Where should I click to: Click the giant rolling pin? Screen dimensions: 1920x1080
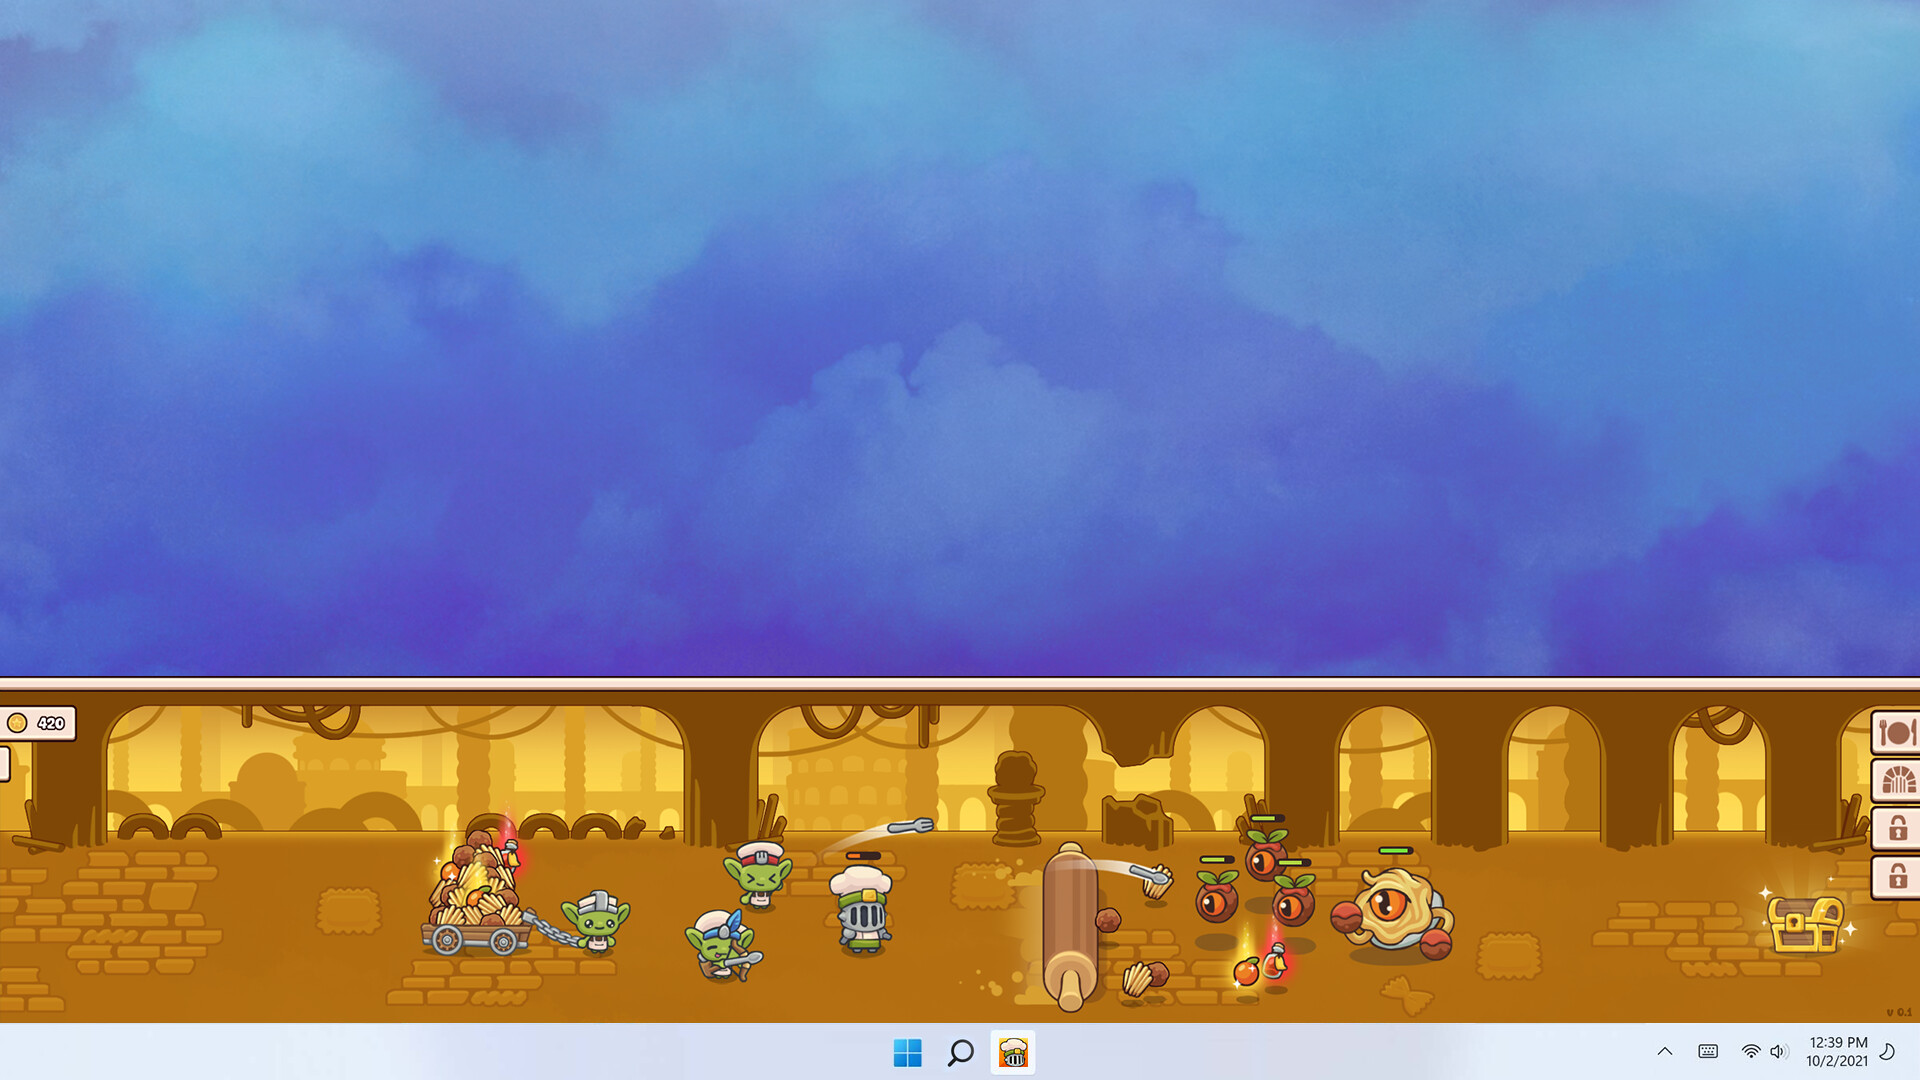coord(1070,926)
